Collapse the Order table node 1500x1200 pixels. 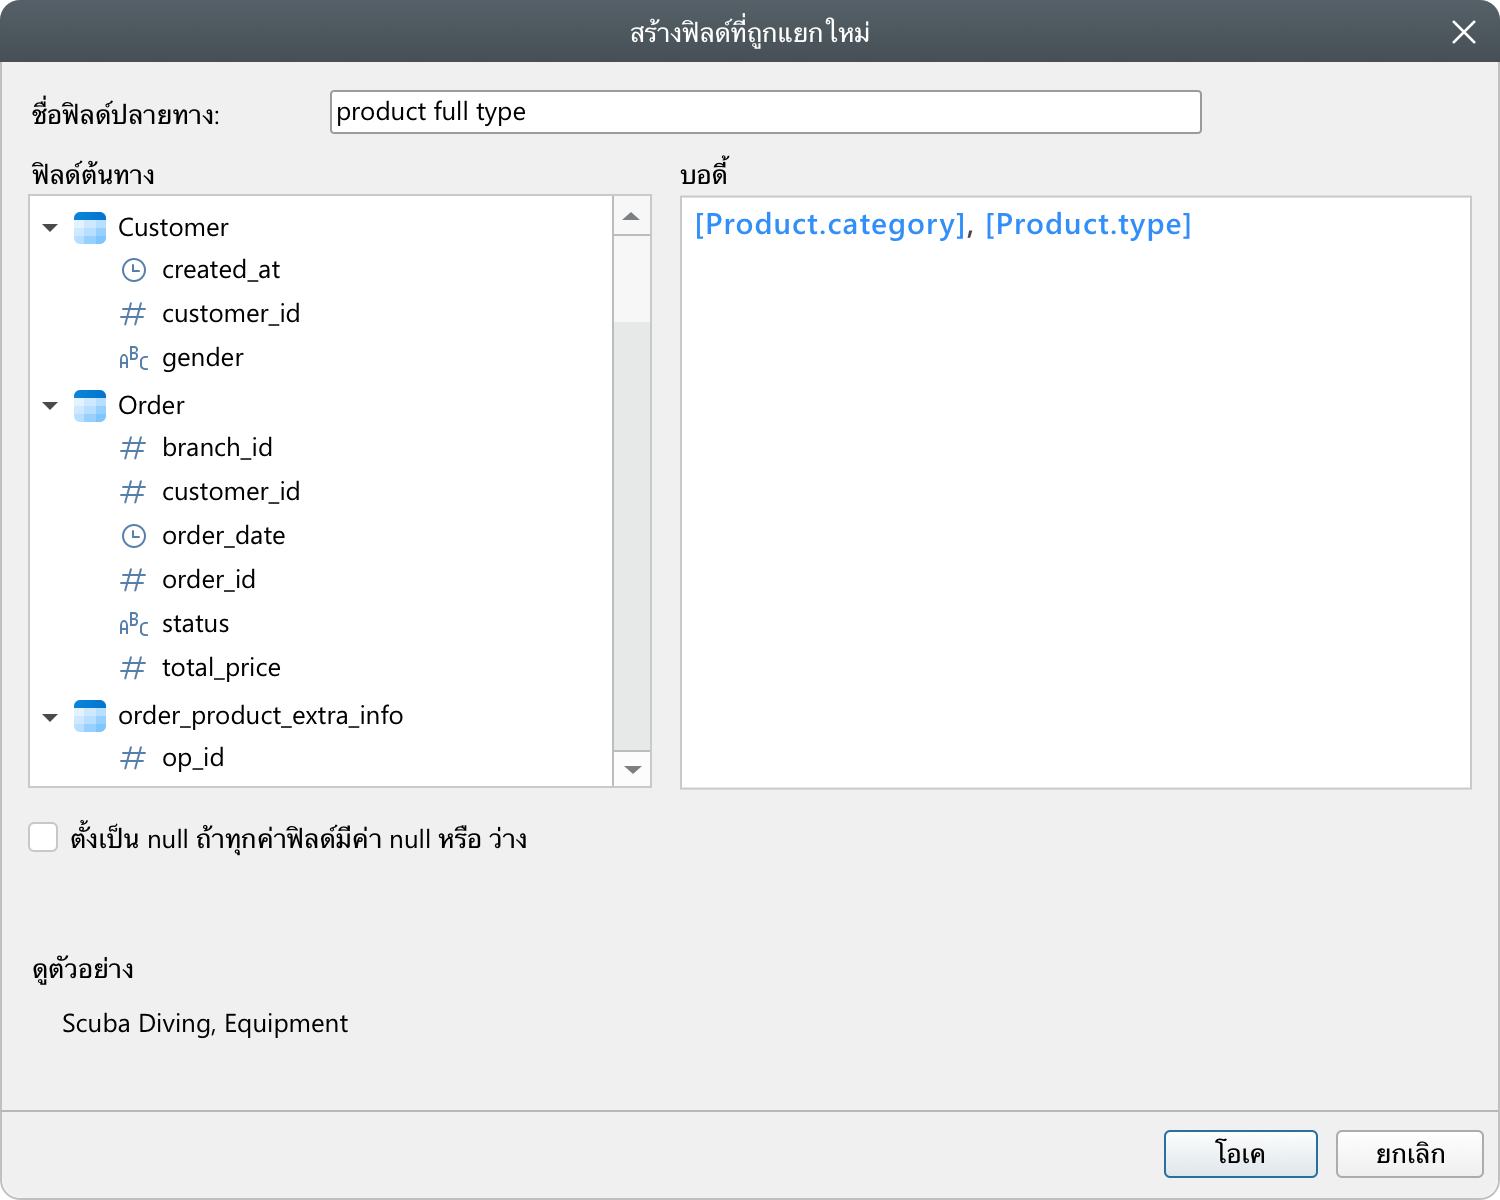[50, 406]
